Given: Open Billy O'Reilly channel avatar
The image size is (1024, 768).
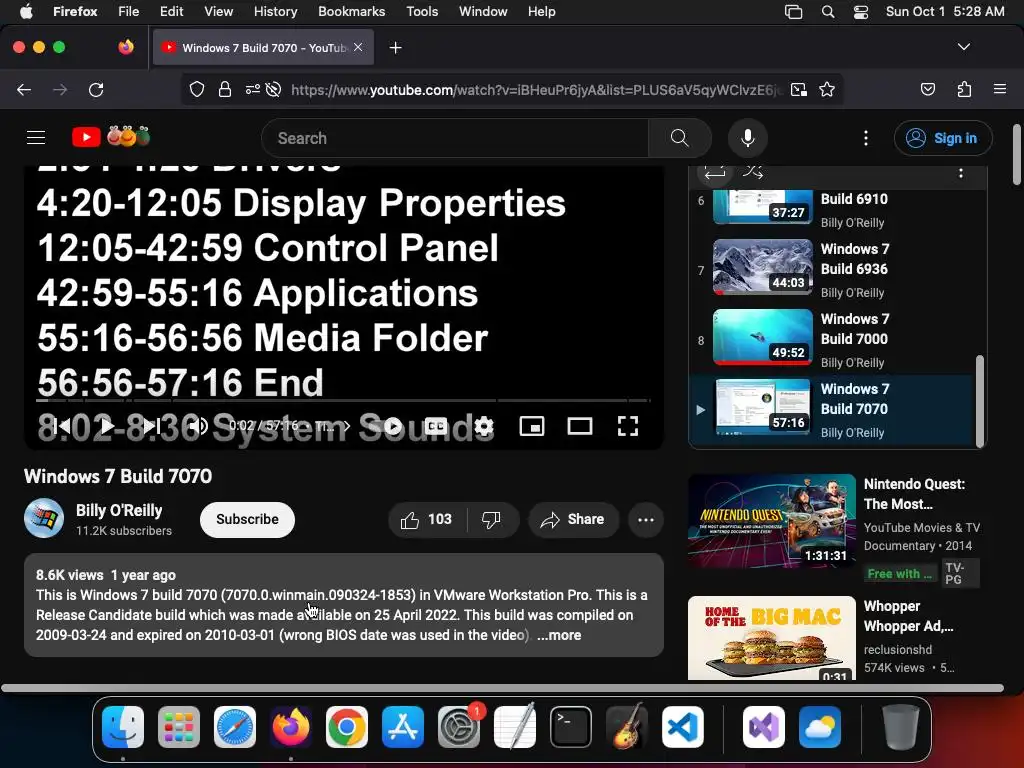Looking at the screenshot, I should (44, 519).
